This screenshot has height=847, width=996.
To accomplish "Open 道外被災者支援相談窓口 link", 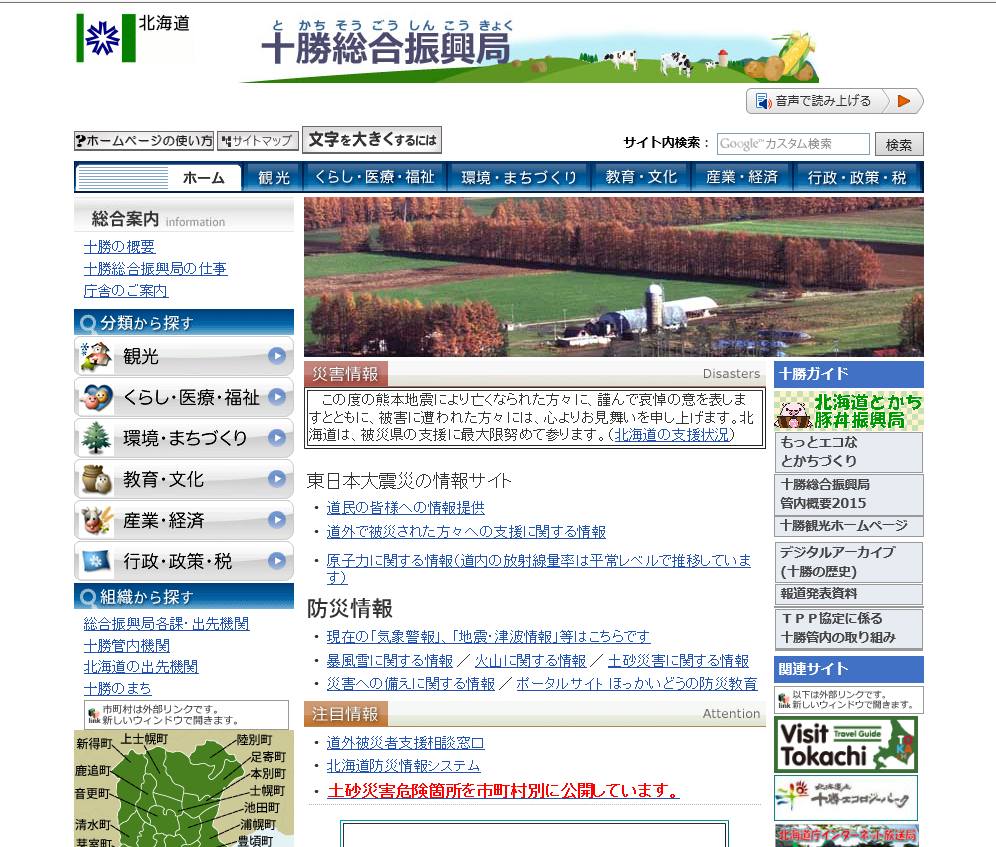I will (x=405, y=743).
